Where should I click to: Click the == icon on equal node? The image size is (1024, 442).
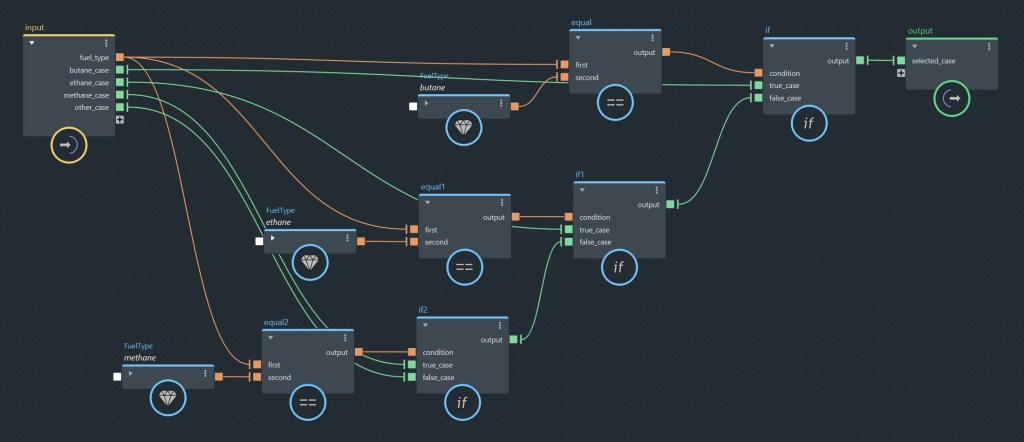coord(615,102)
